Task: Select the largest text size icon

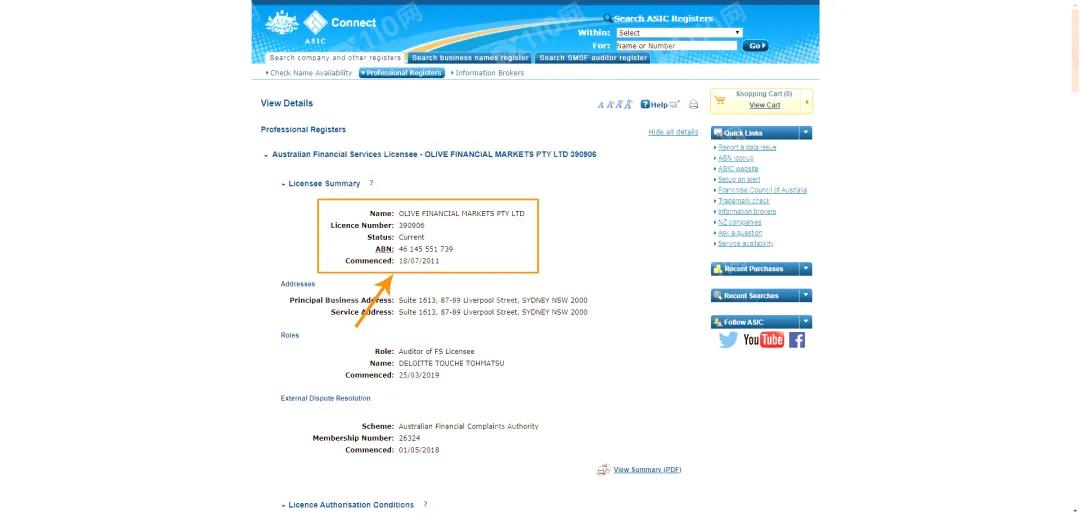Action: 628,105
